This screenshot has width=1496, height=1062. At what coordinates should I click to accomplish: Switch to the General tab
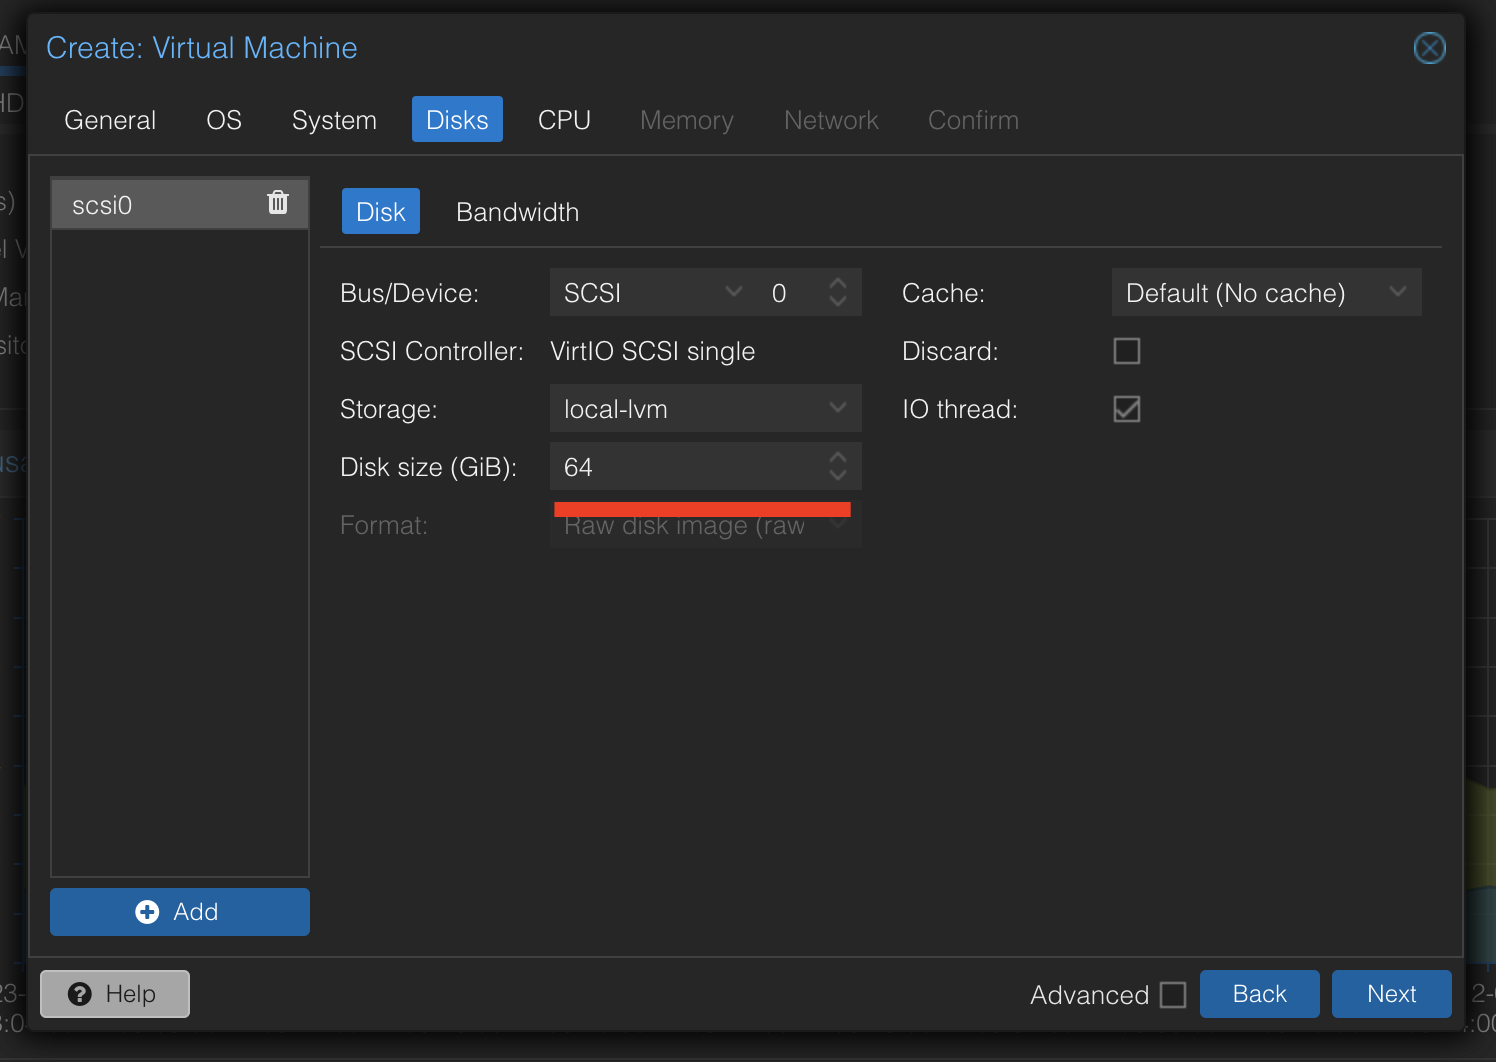coord(110,120)
